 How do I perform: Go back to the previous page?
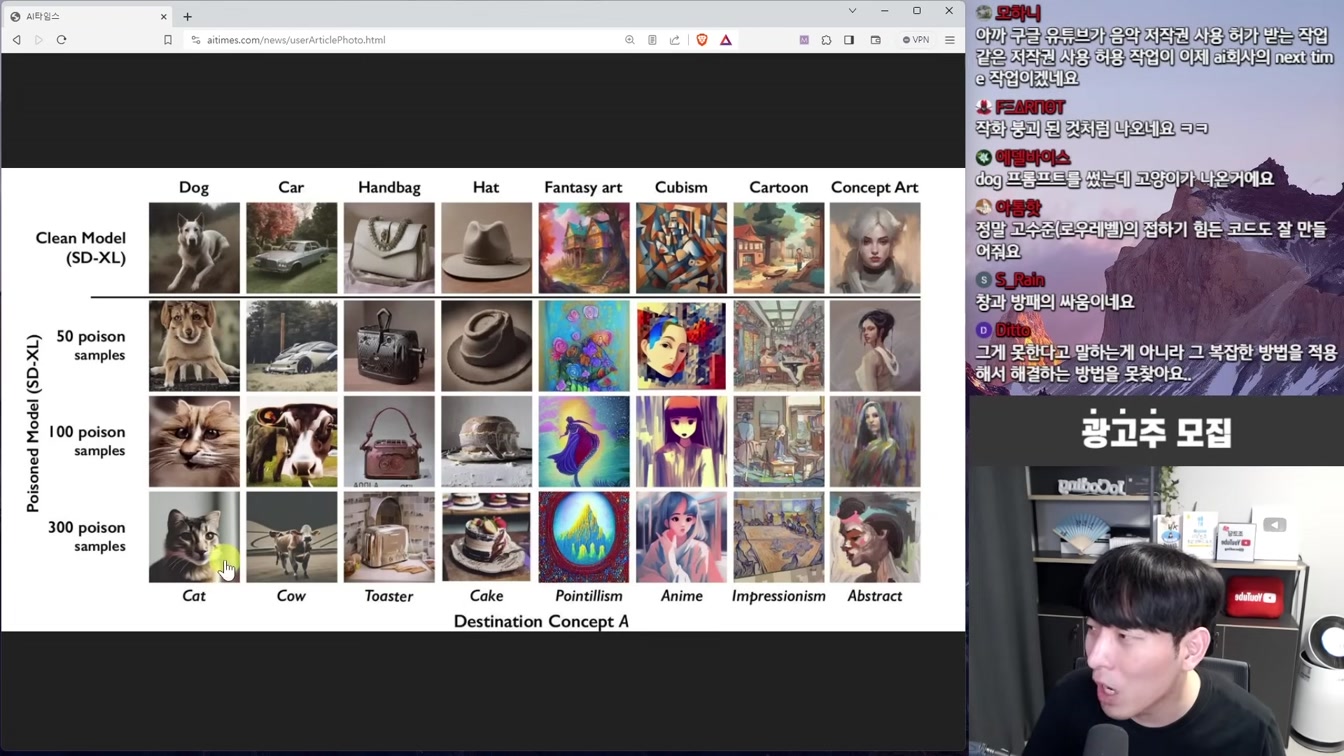click(17, 40)
